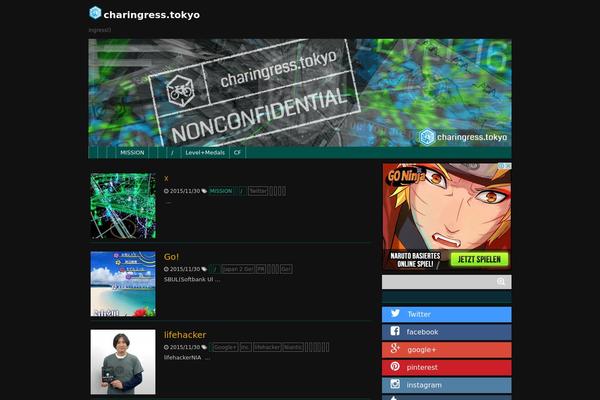
Task: Click the GO Ninja Naruto advertisement image
Action: (x=447, y=217)
